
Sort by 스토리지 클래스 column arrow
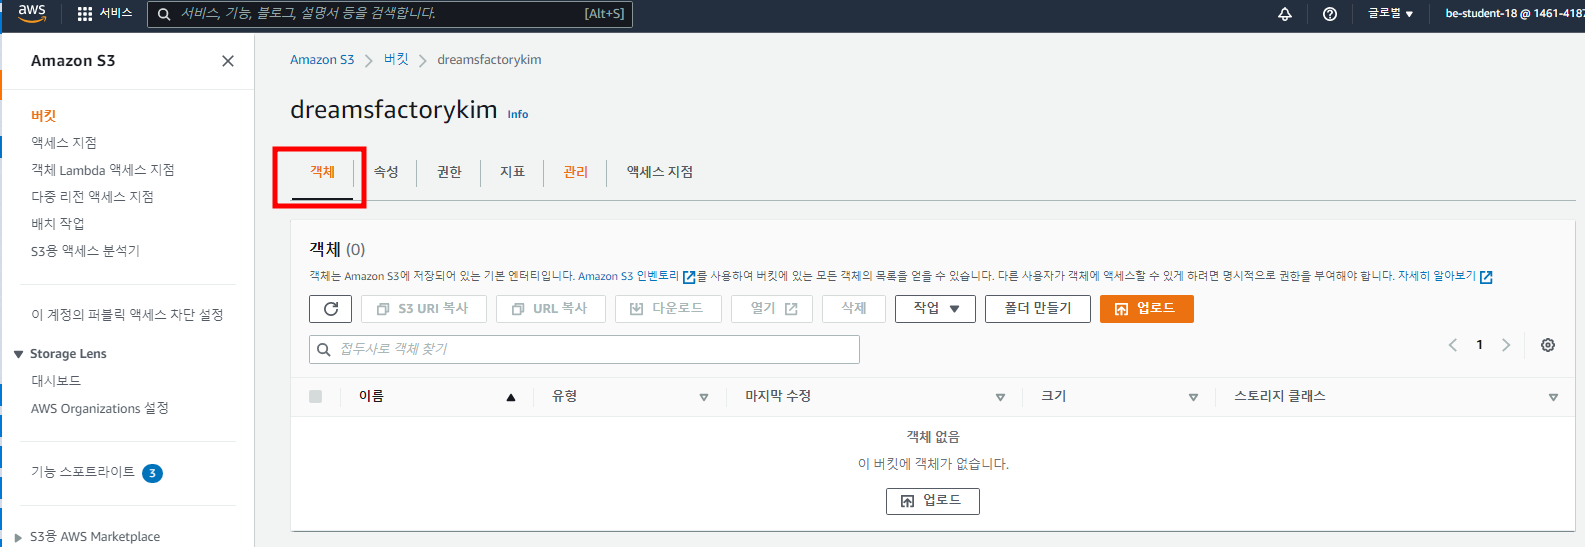pos(1553,398)
